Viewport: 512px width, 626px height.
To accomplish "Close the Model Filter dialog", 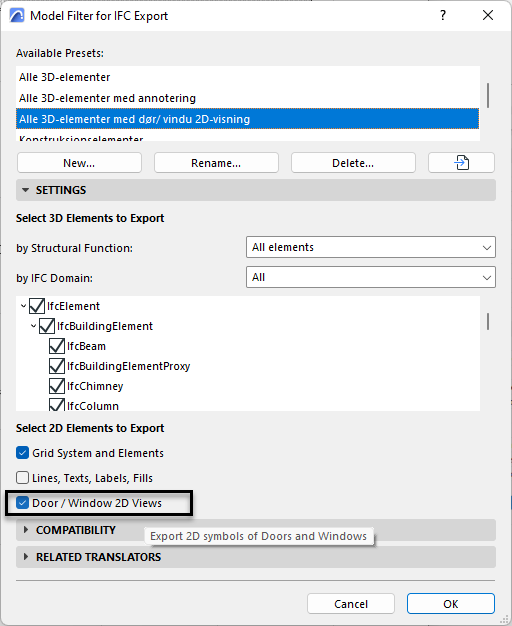I will pyautogui.click(x=488, y=16).
